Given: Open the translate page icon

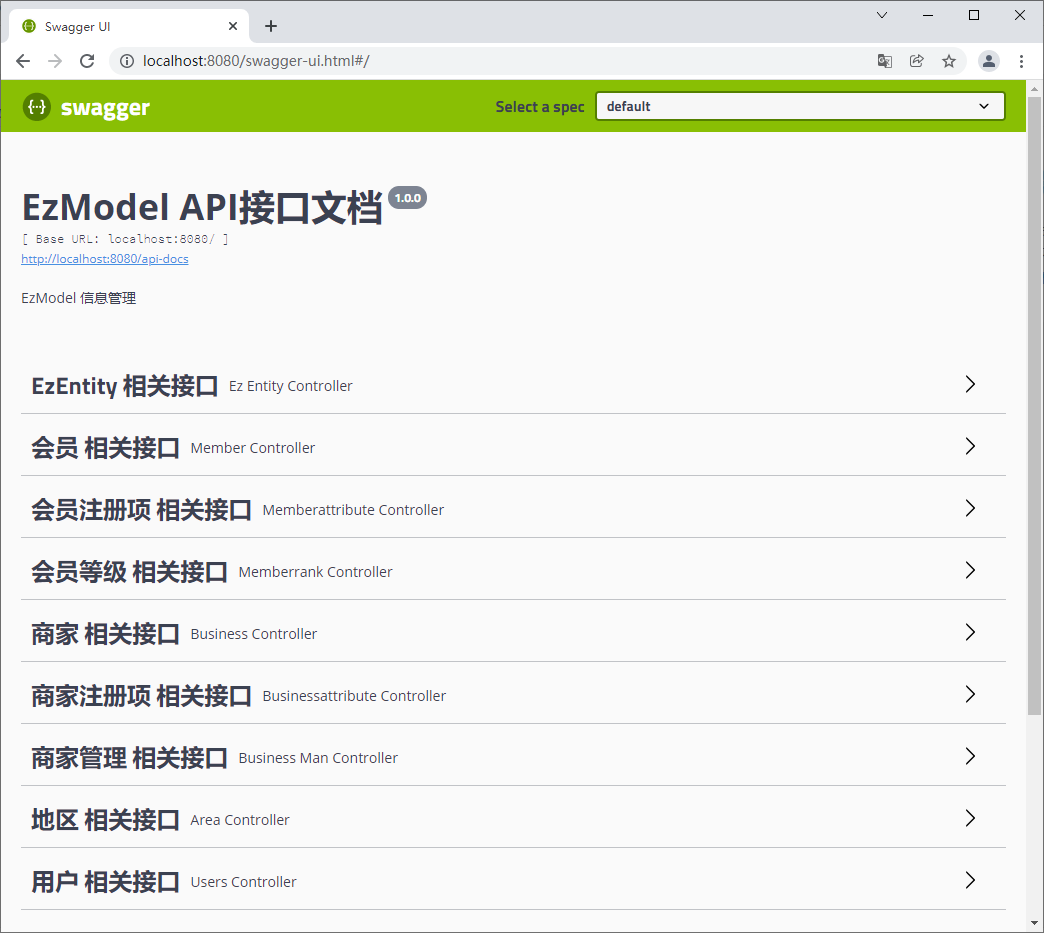Looking at the screenshot, I should (x=884, y=61).
